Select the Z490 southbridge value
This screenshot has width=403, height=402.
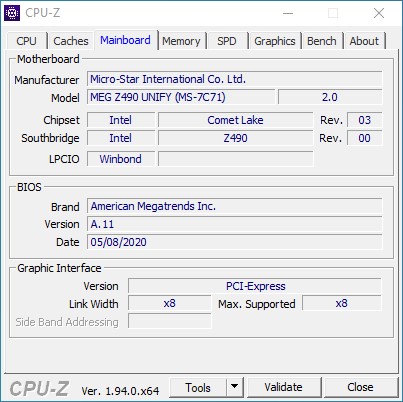coord(235,138)
